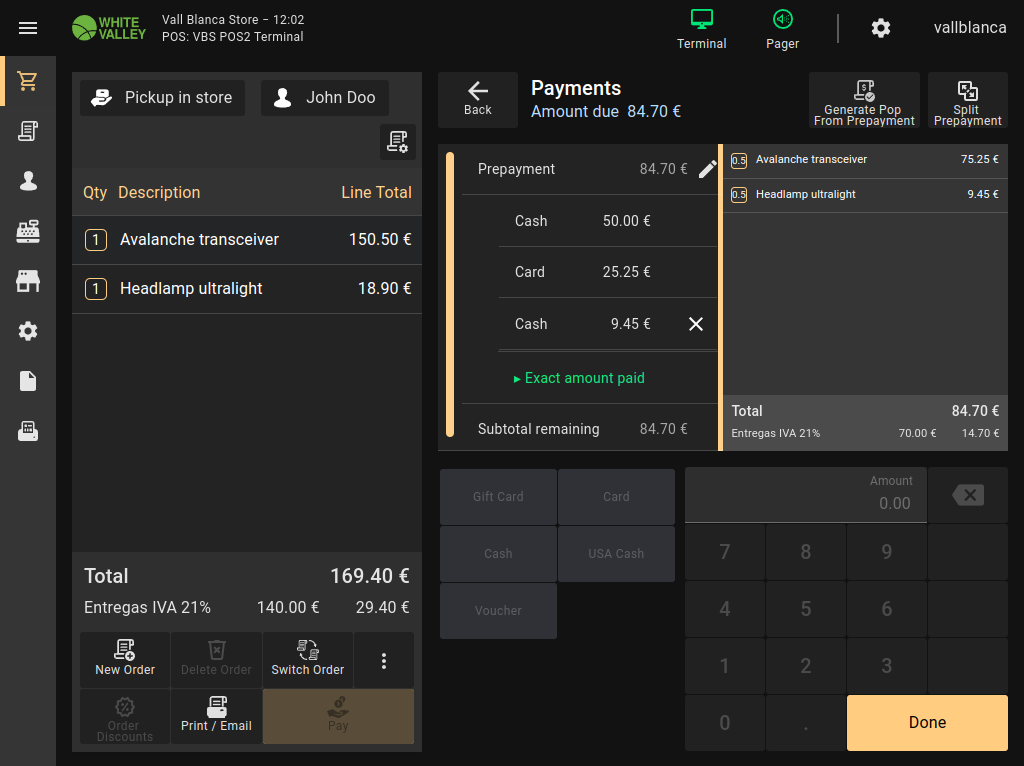Screen dimensions: 1024x766
Task: Click Generate Pop From Prepayment
Action: point(864,100)
